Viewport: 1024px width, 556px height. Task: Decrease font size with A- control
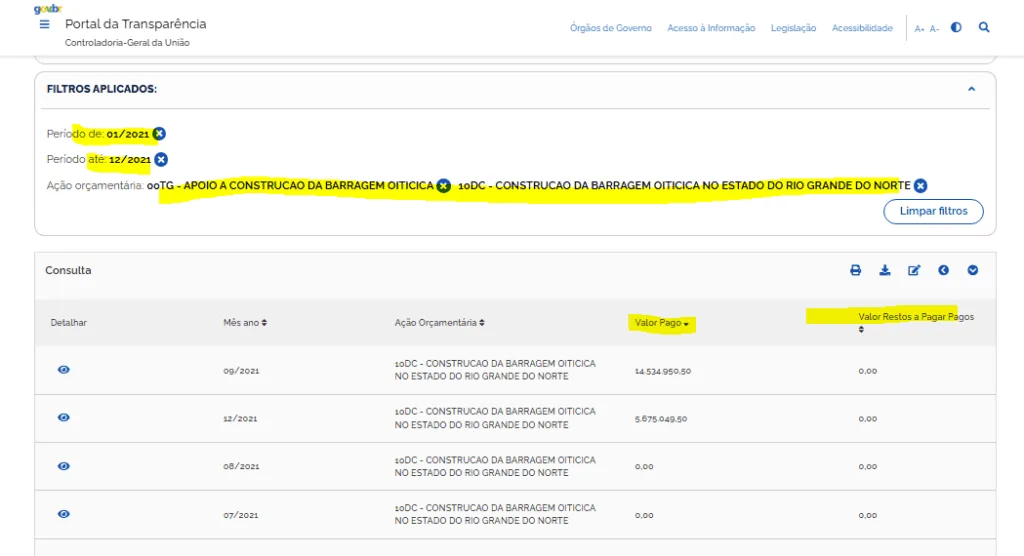point(934,29)
